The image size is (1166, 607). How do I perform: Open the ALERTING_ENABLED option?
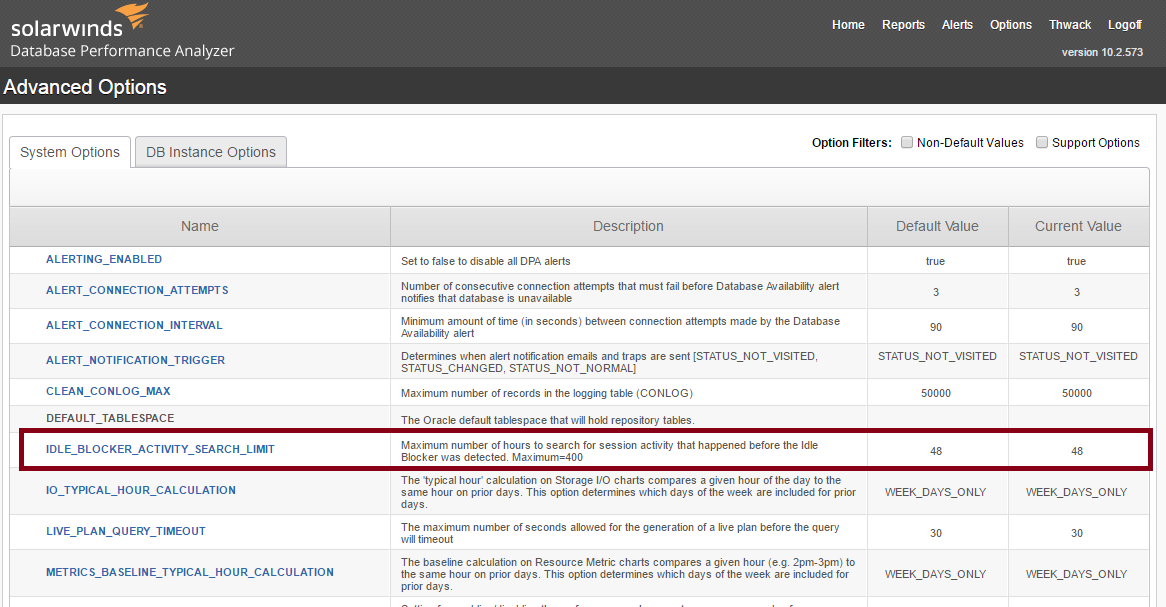point(103,260)
